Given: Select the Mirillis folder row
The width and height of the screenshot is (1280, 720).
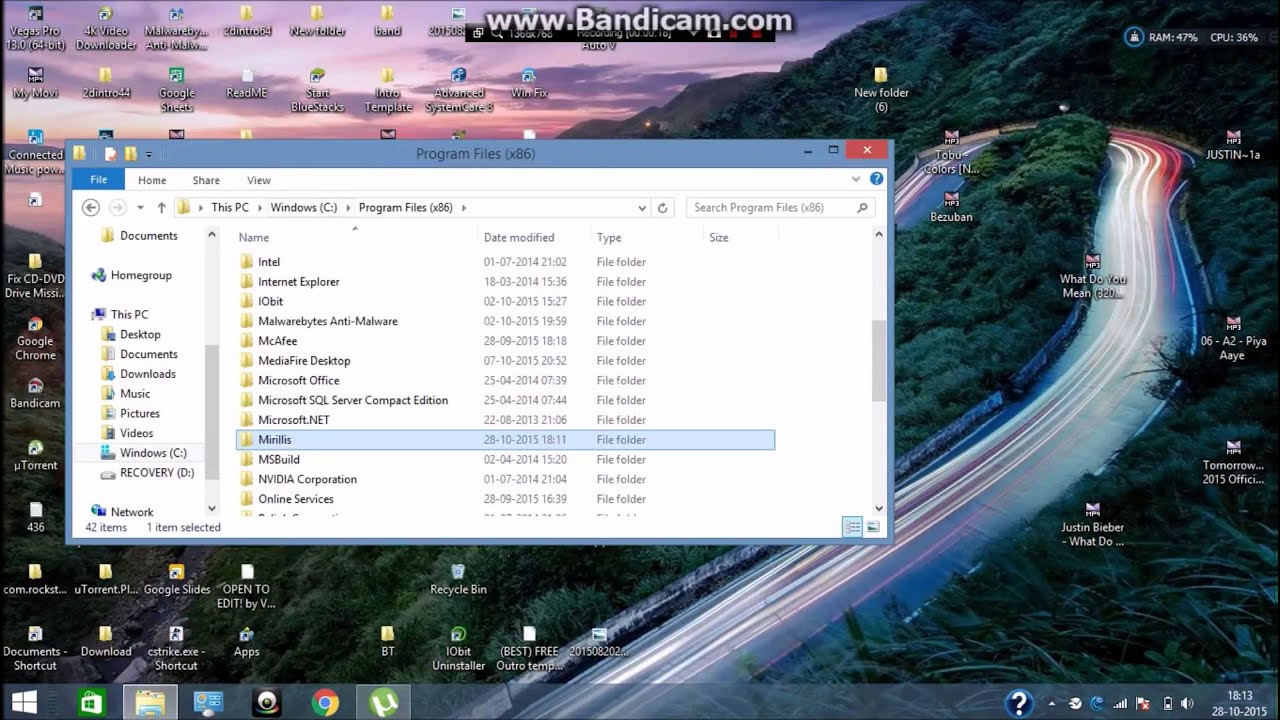Looking at the screenshot, I should coord(505,440).
